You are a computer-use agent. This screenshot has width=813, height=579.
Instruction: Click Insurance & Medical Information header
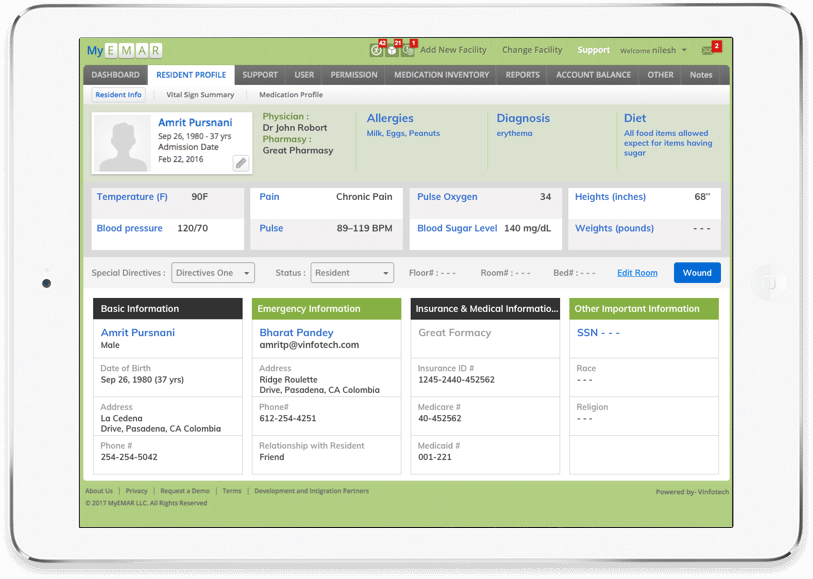tap(485, 308)
